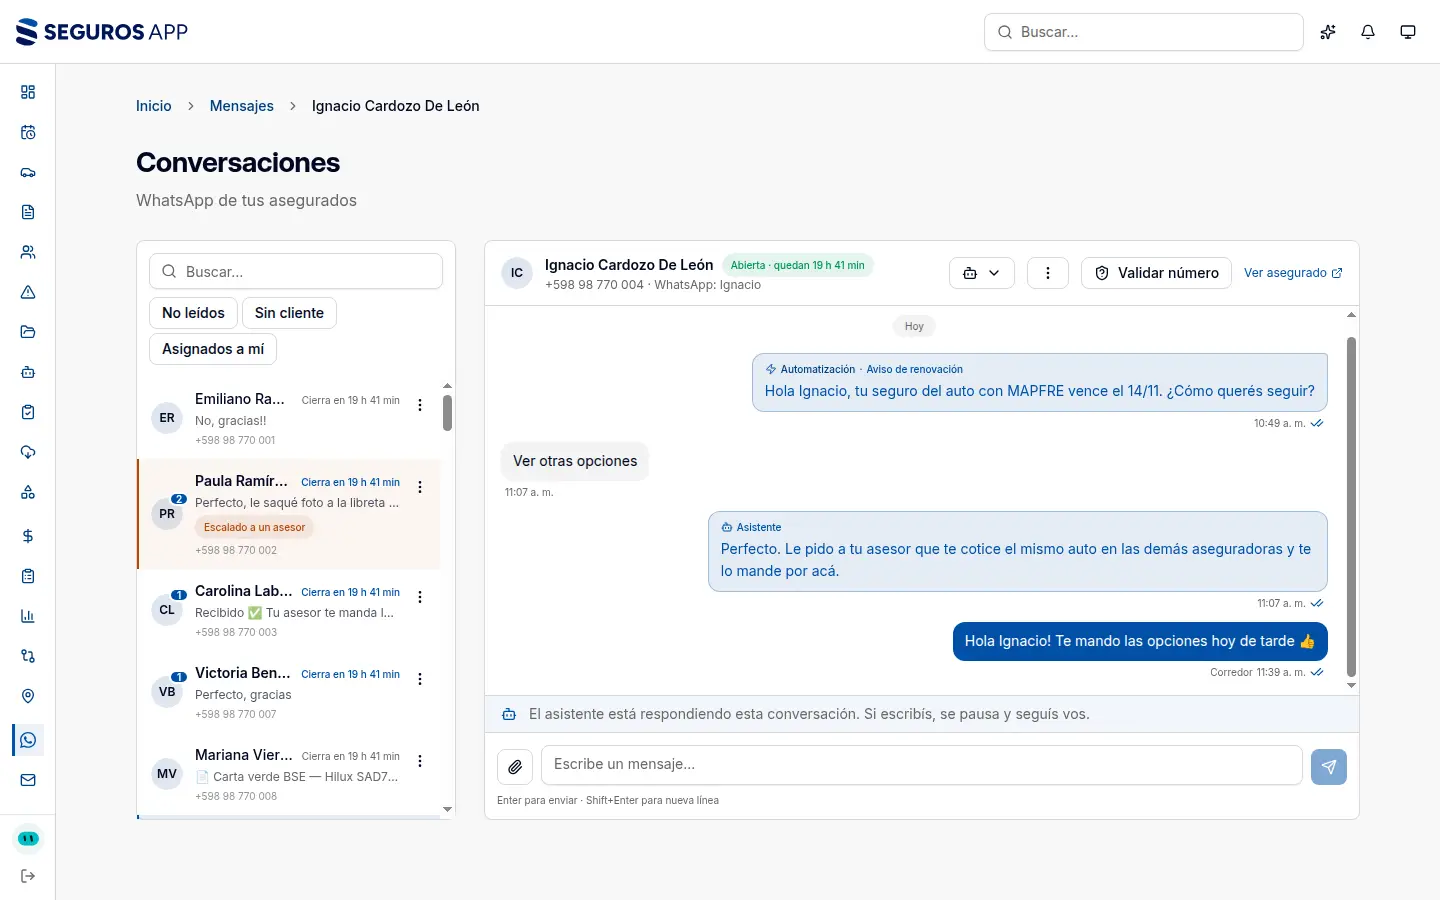Open options menu for Carolina Lab... conversation
Screen dimensions: 1440x900
(x=420, y=597)
